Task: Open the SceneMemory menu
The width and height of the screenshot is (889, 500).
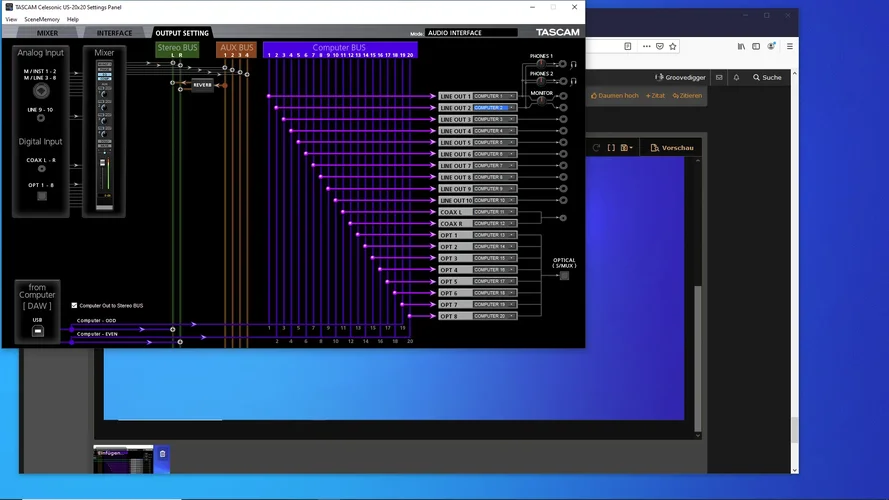Action: 41,19
